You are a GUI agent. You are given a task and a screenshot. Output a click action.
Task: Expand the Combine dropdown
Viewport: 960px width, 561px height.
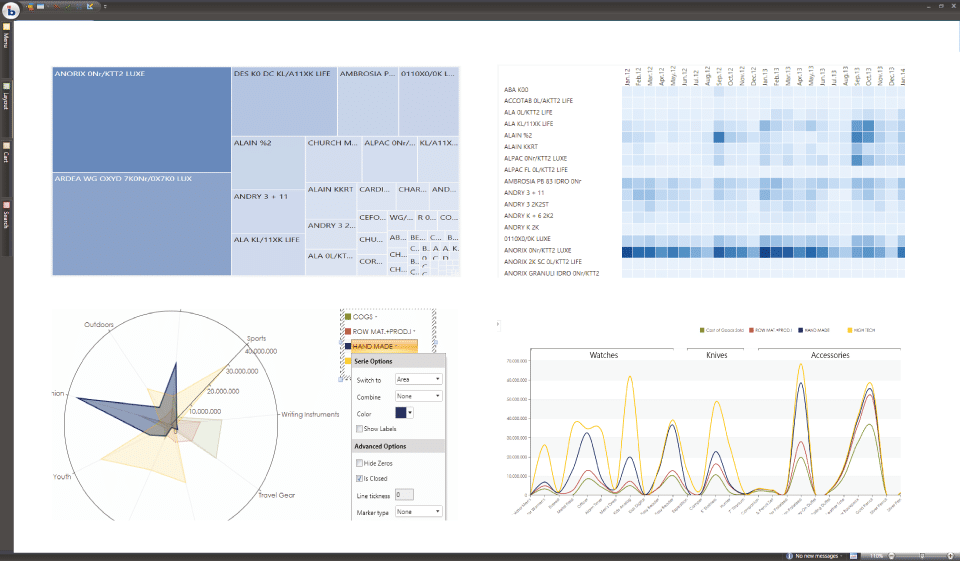pyautogui.click(x=418, y=396)
